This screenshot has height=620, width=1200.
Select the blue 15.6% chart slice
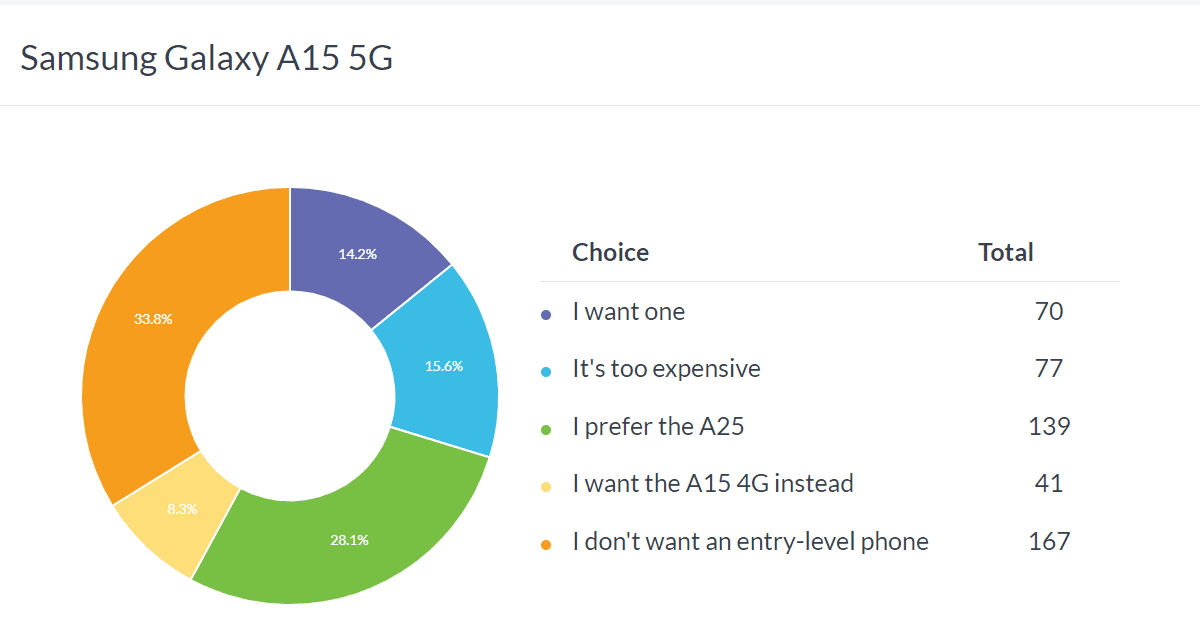(x=444, y=366)
